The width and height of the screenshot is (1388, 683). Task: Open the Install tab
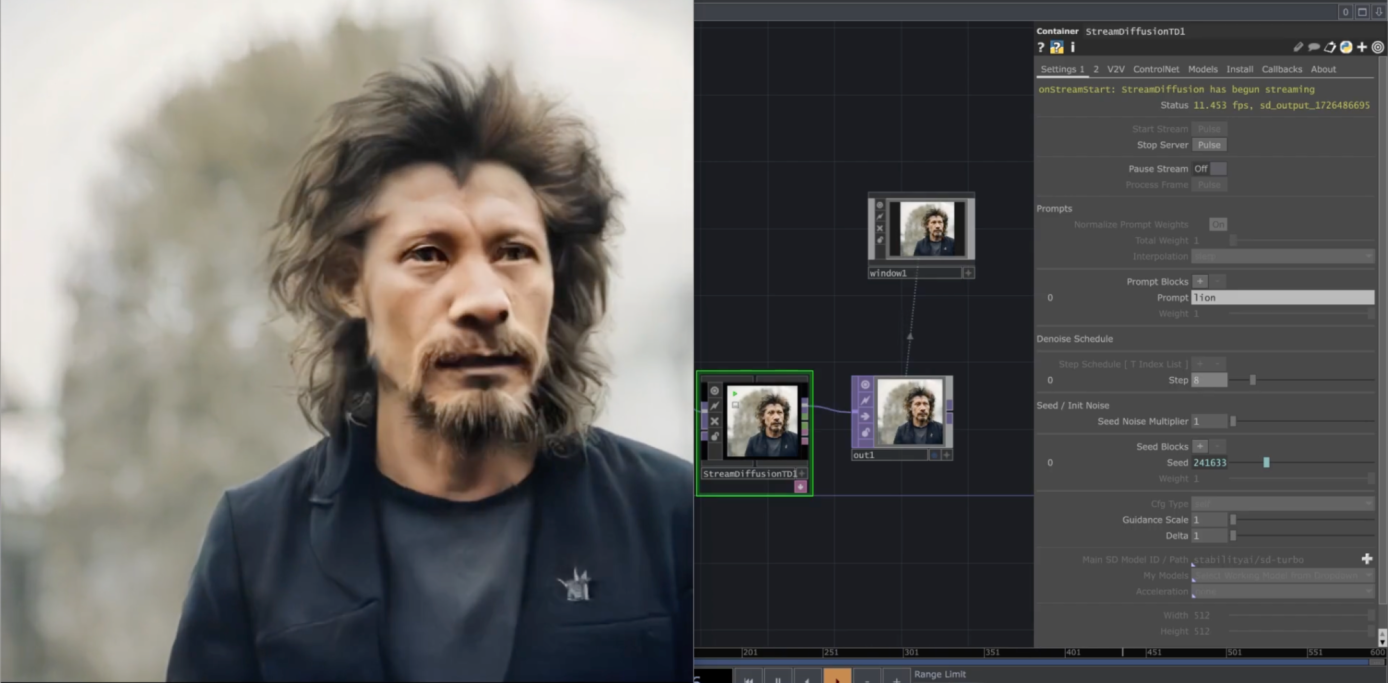point(1240,69)
